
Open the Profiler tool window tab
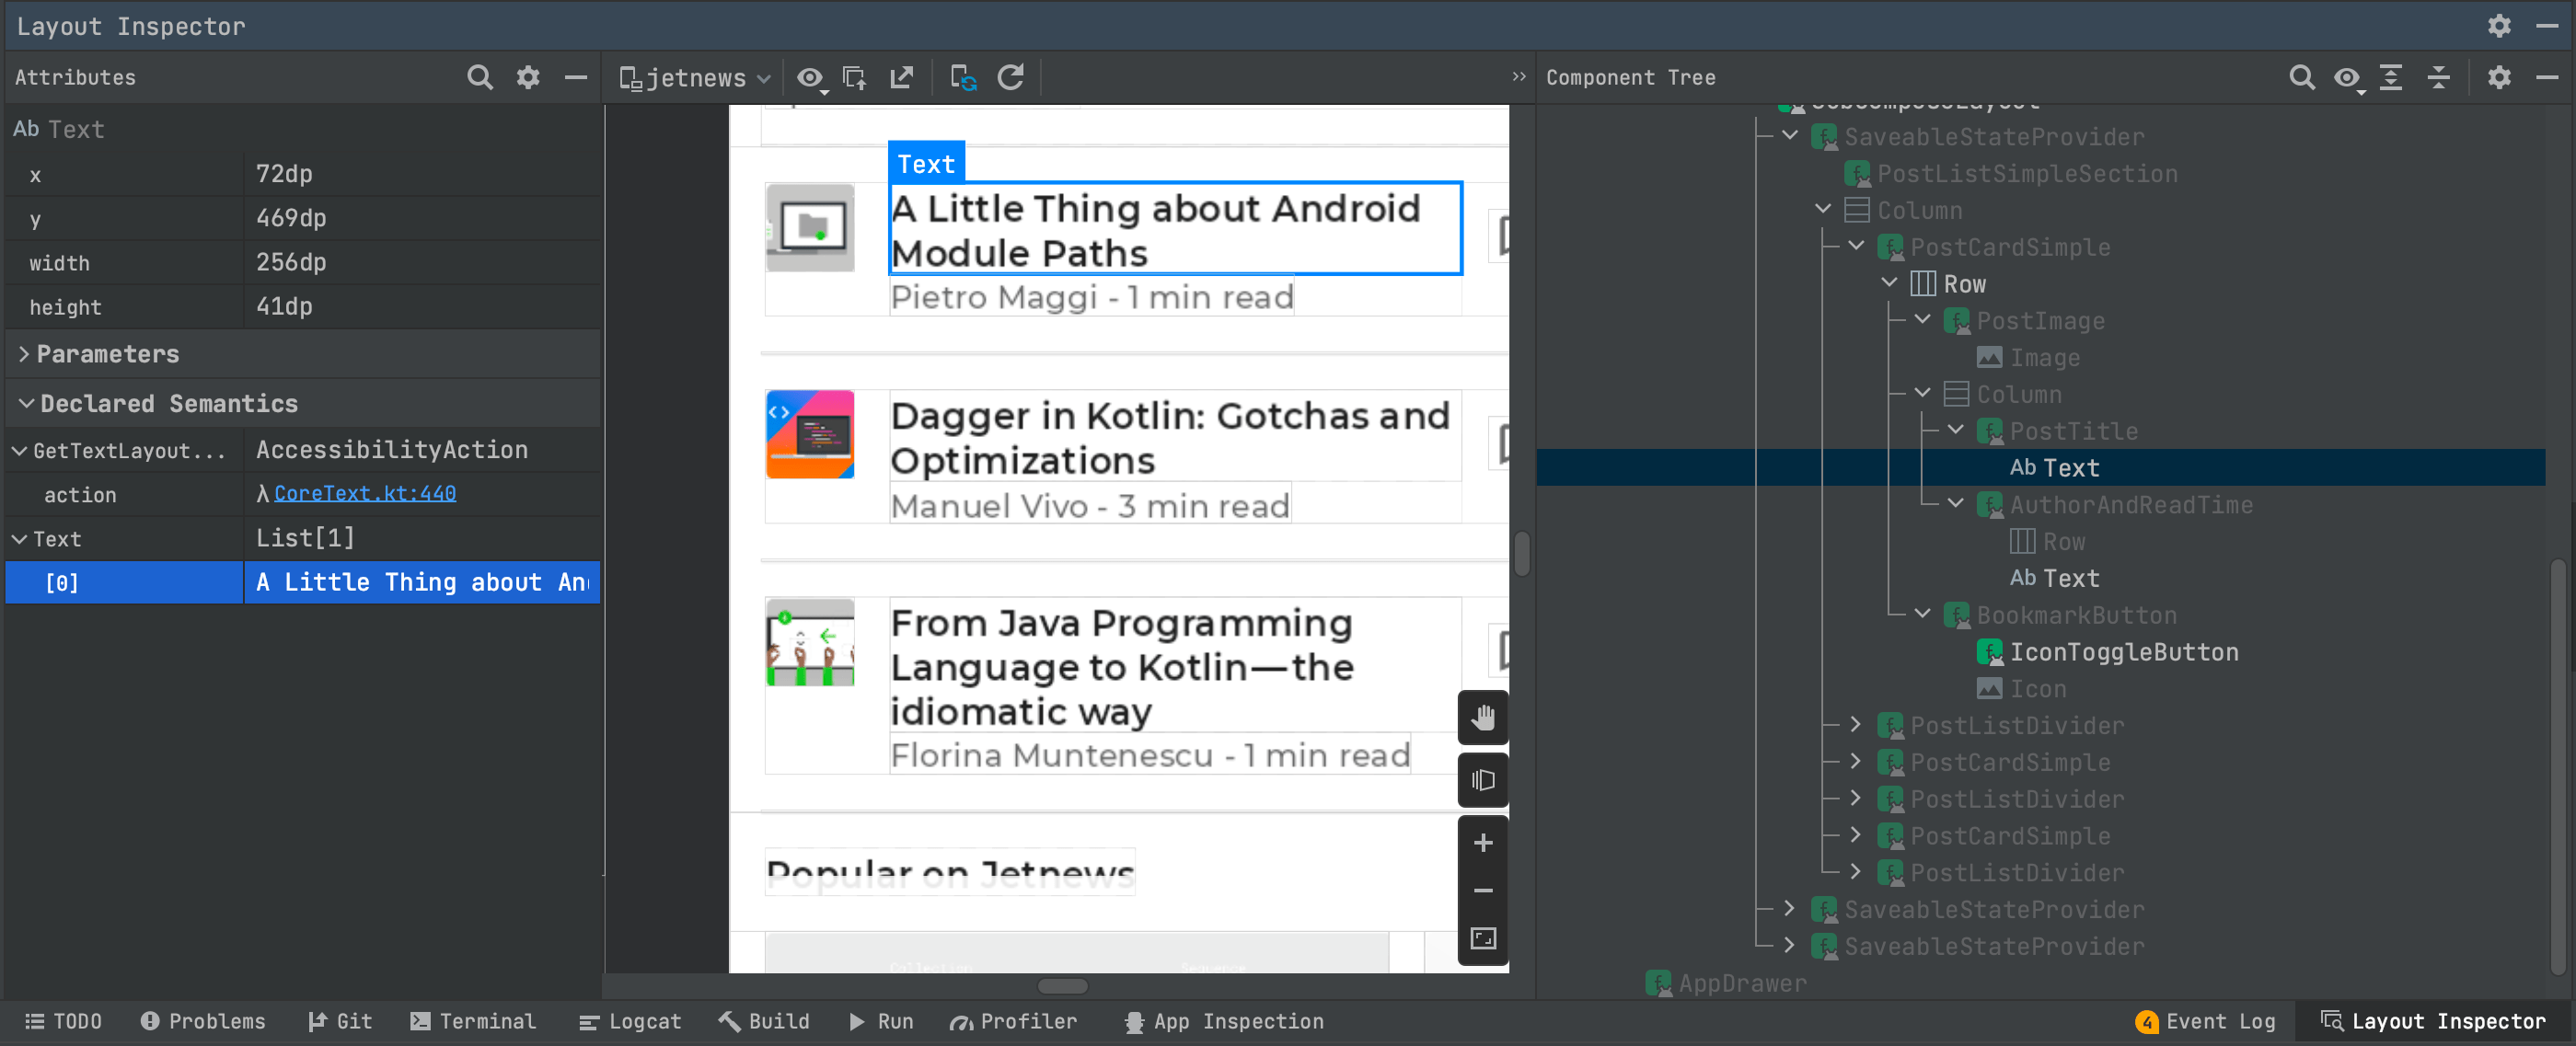click(1014, 1021)
